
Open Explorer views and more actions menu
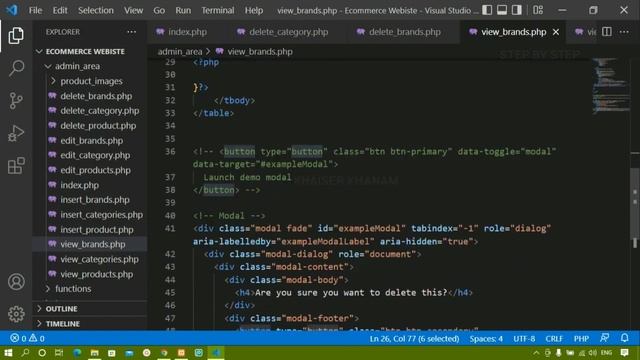[x=131, y=32]
